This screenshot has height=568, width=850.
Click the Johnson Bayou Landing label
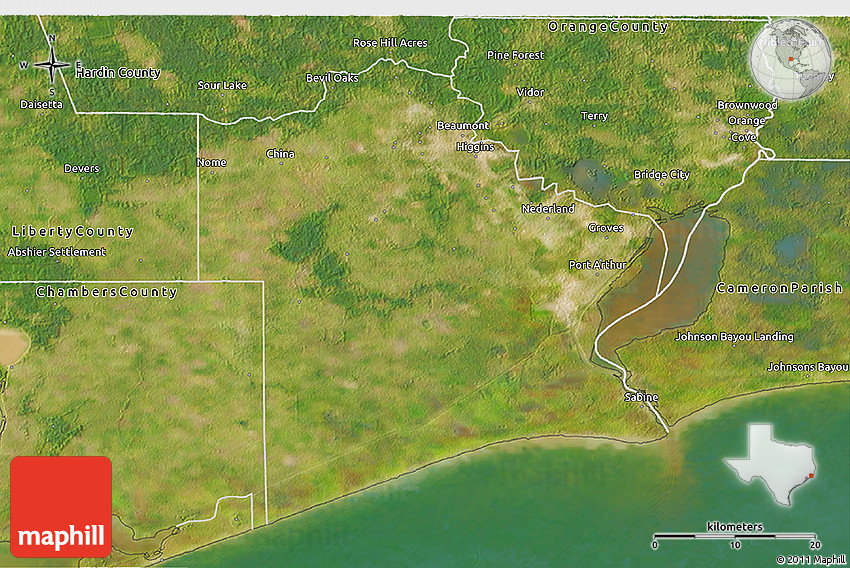pyautogui.click(x=734, y=337)
